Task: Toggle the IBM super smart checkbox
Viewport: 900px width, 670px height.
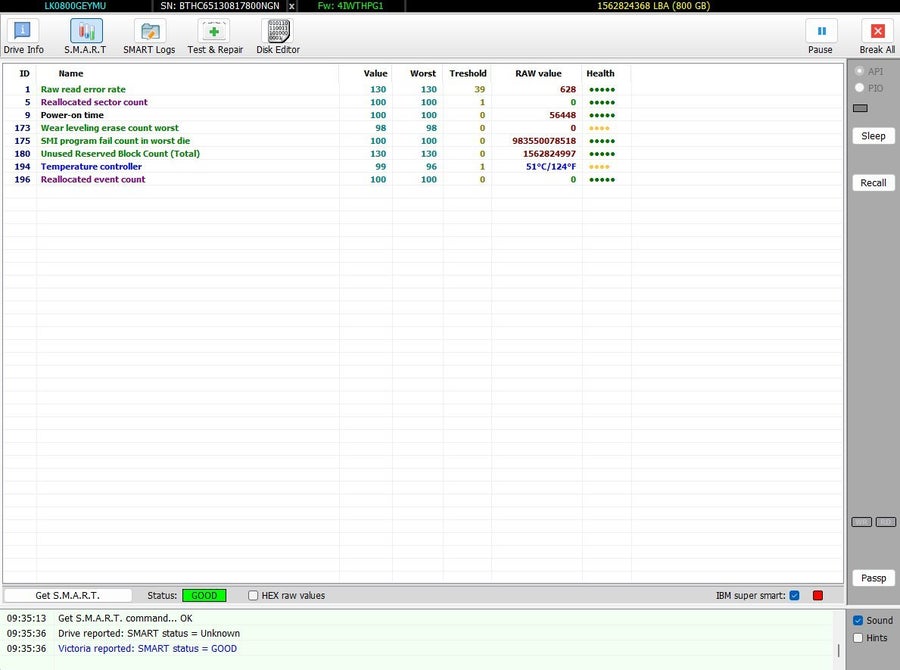Action: click(795, 595)
